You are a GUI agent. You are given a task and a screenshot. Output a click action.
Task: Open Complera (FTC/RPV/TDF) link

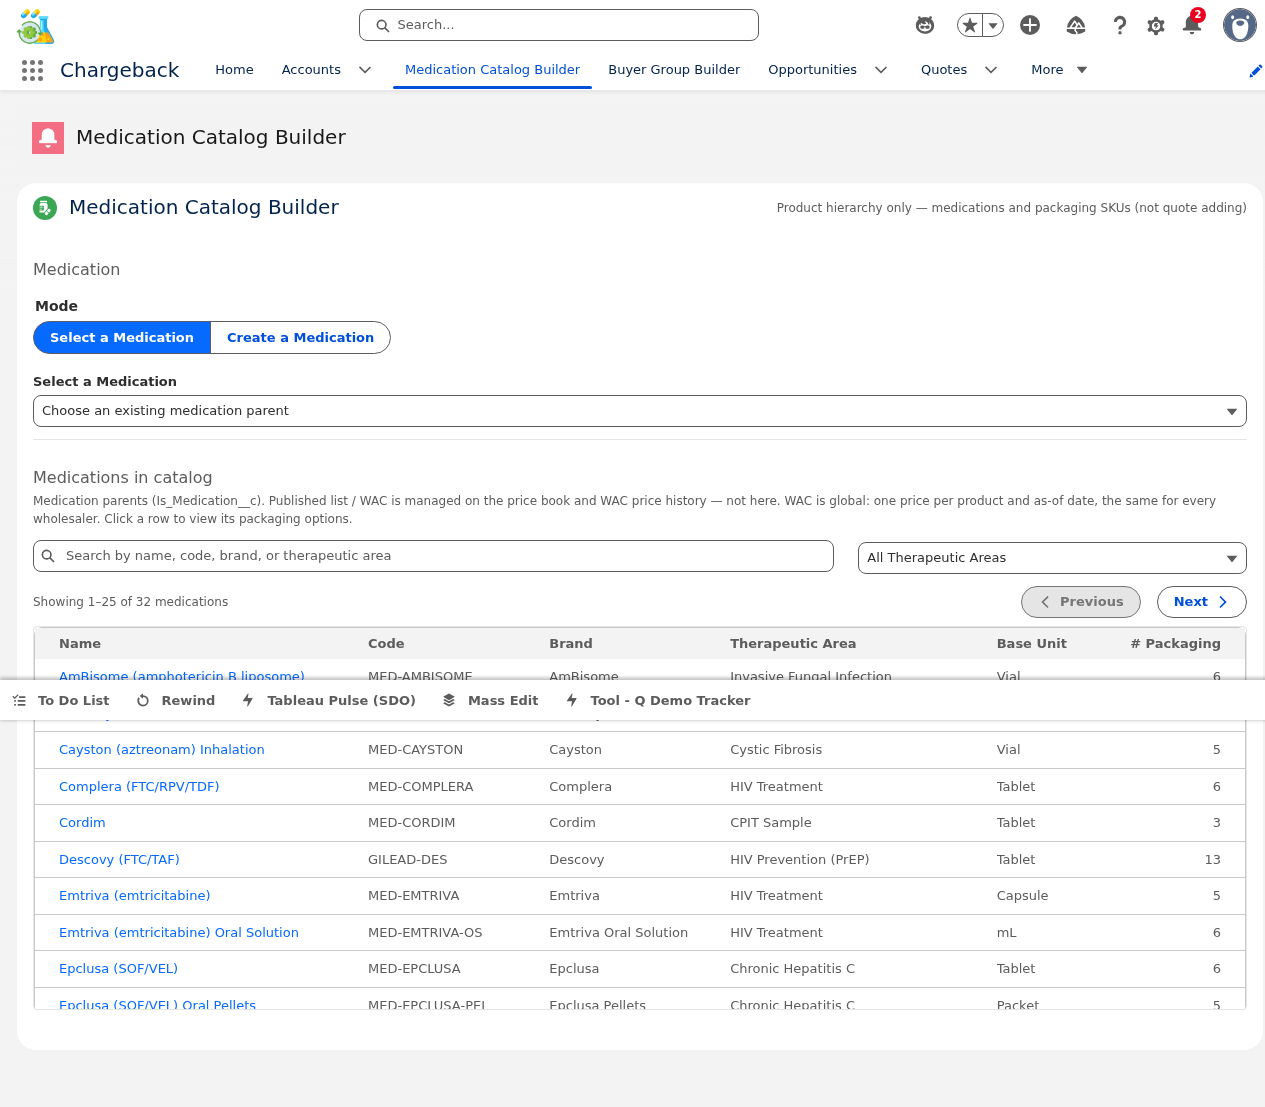point(139,787)
